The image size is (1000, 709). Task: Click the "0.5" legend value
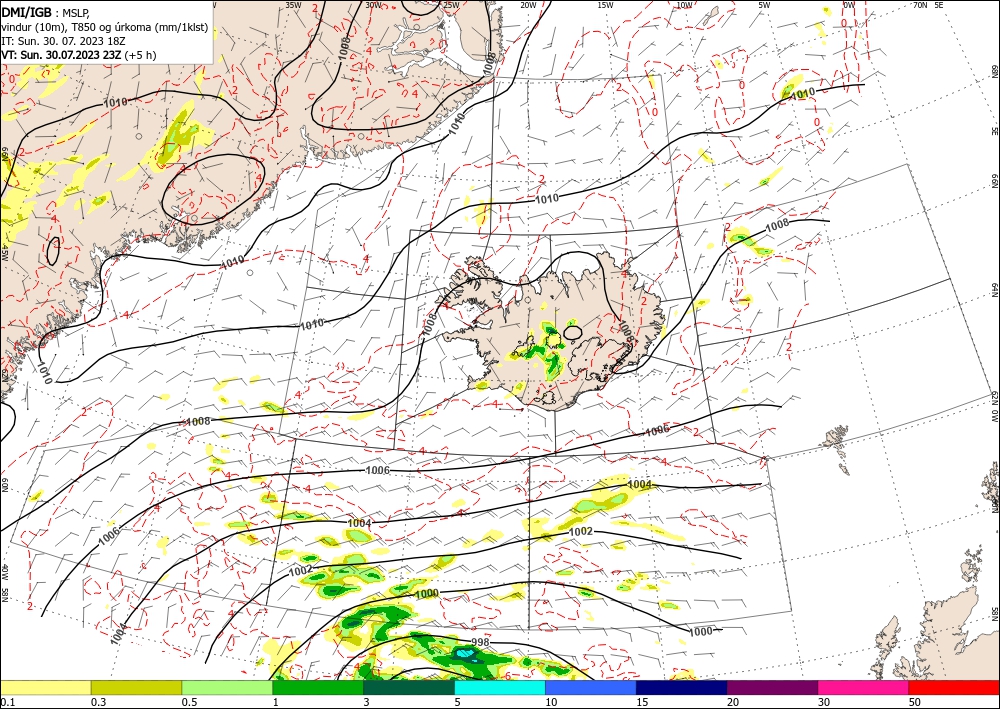[x=188, y=702]
